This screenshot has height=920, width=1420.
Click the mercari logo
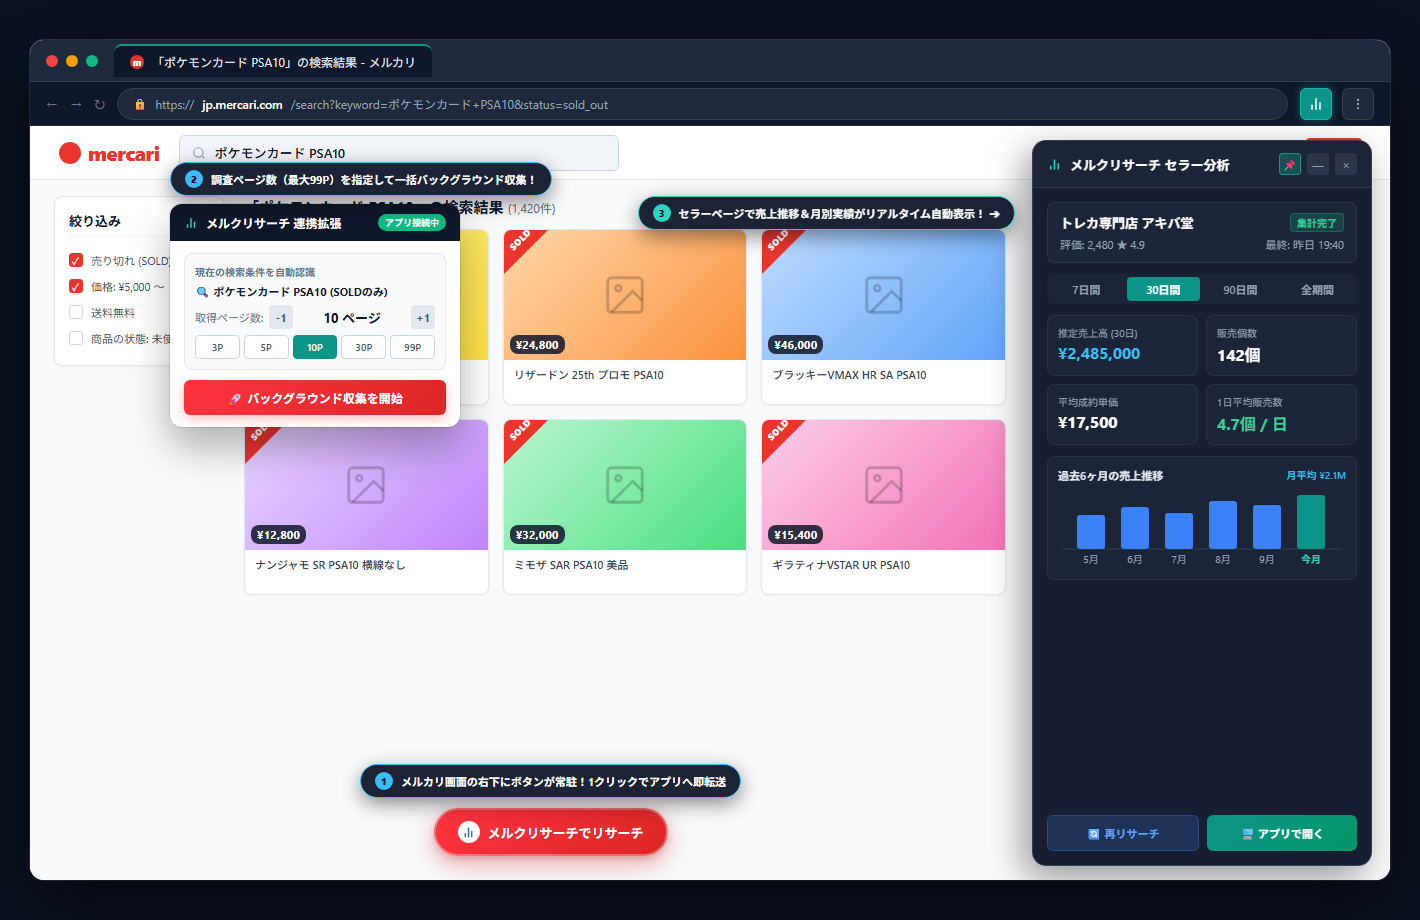109,153
